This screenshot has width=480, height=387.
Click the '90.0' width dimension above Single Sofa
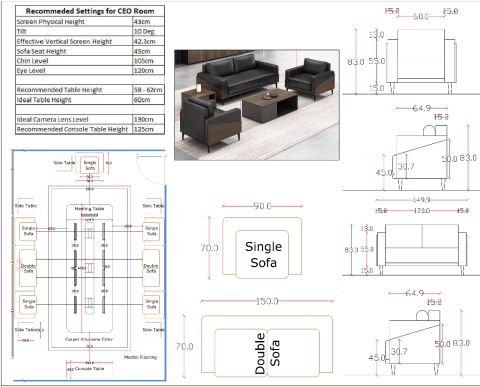pos(262,206)
